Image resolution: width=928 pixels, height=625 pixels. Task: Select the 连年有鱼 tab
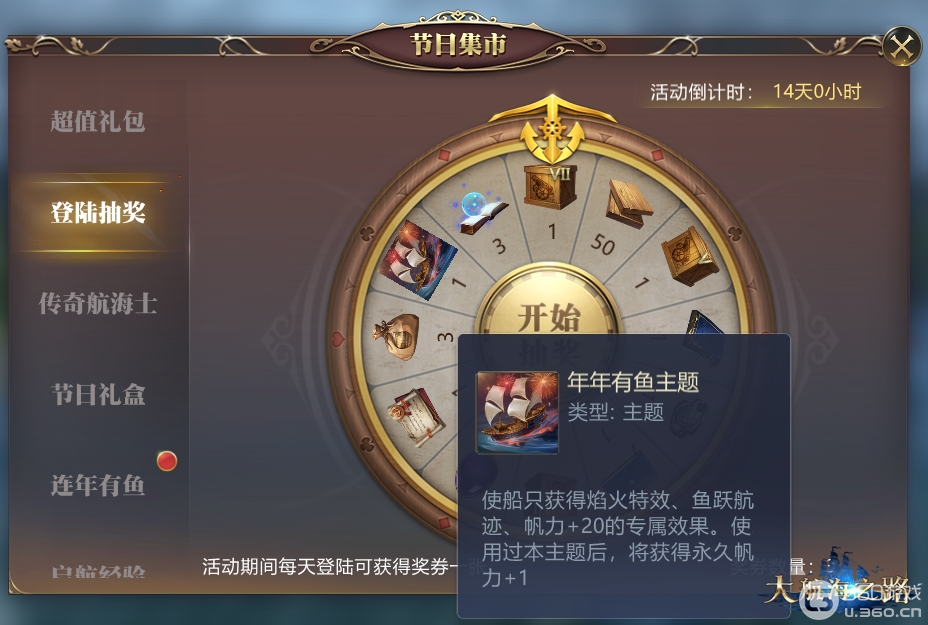98,485
